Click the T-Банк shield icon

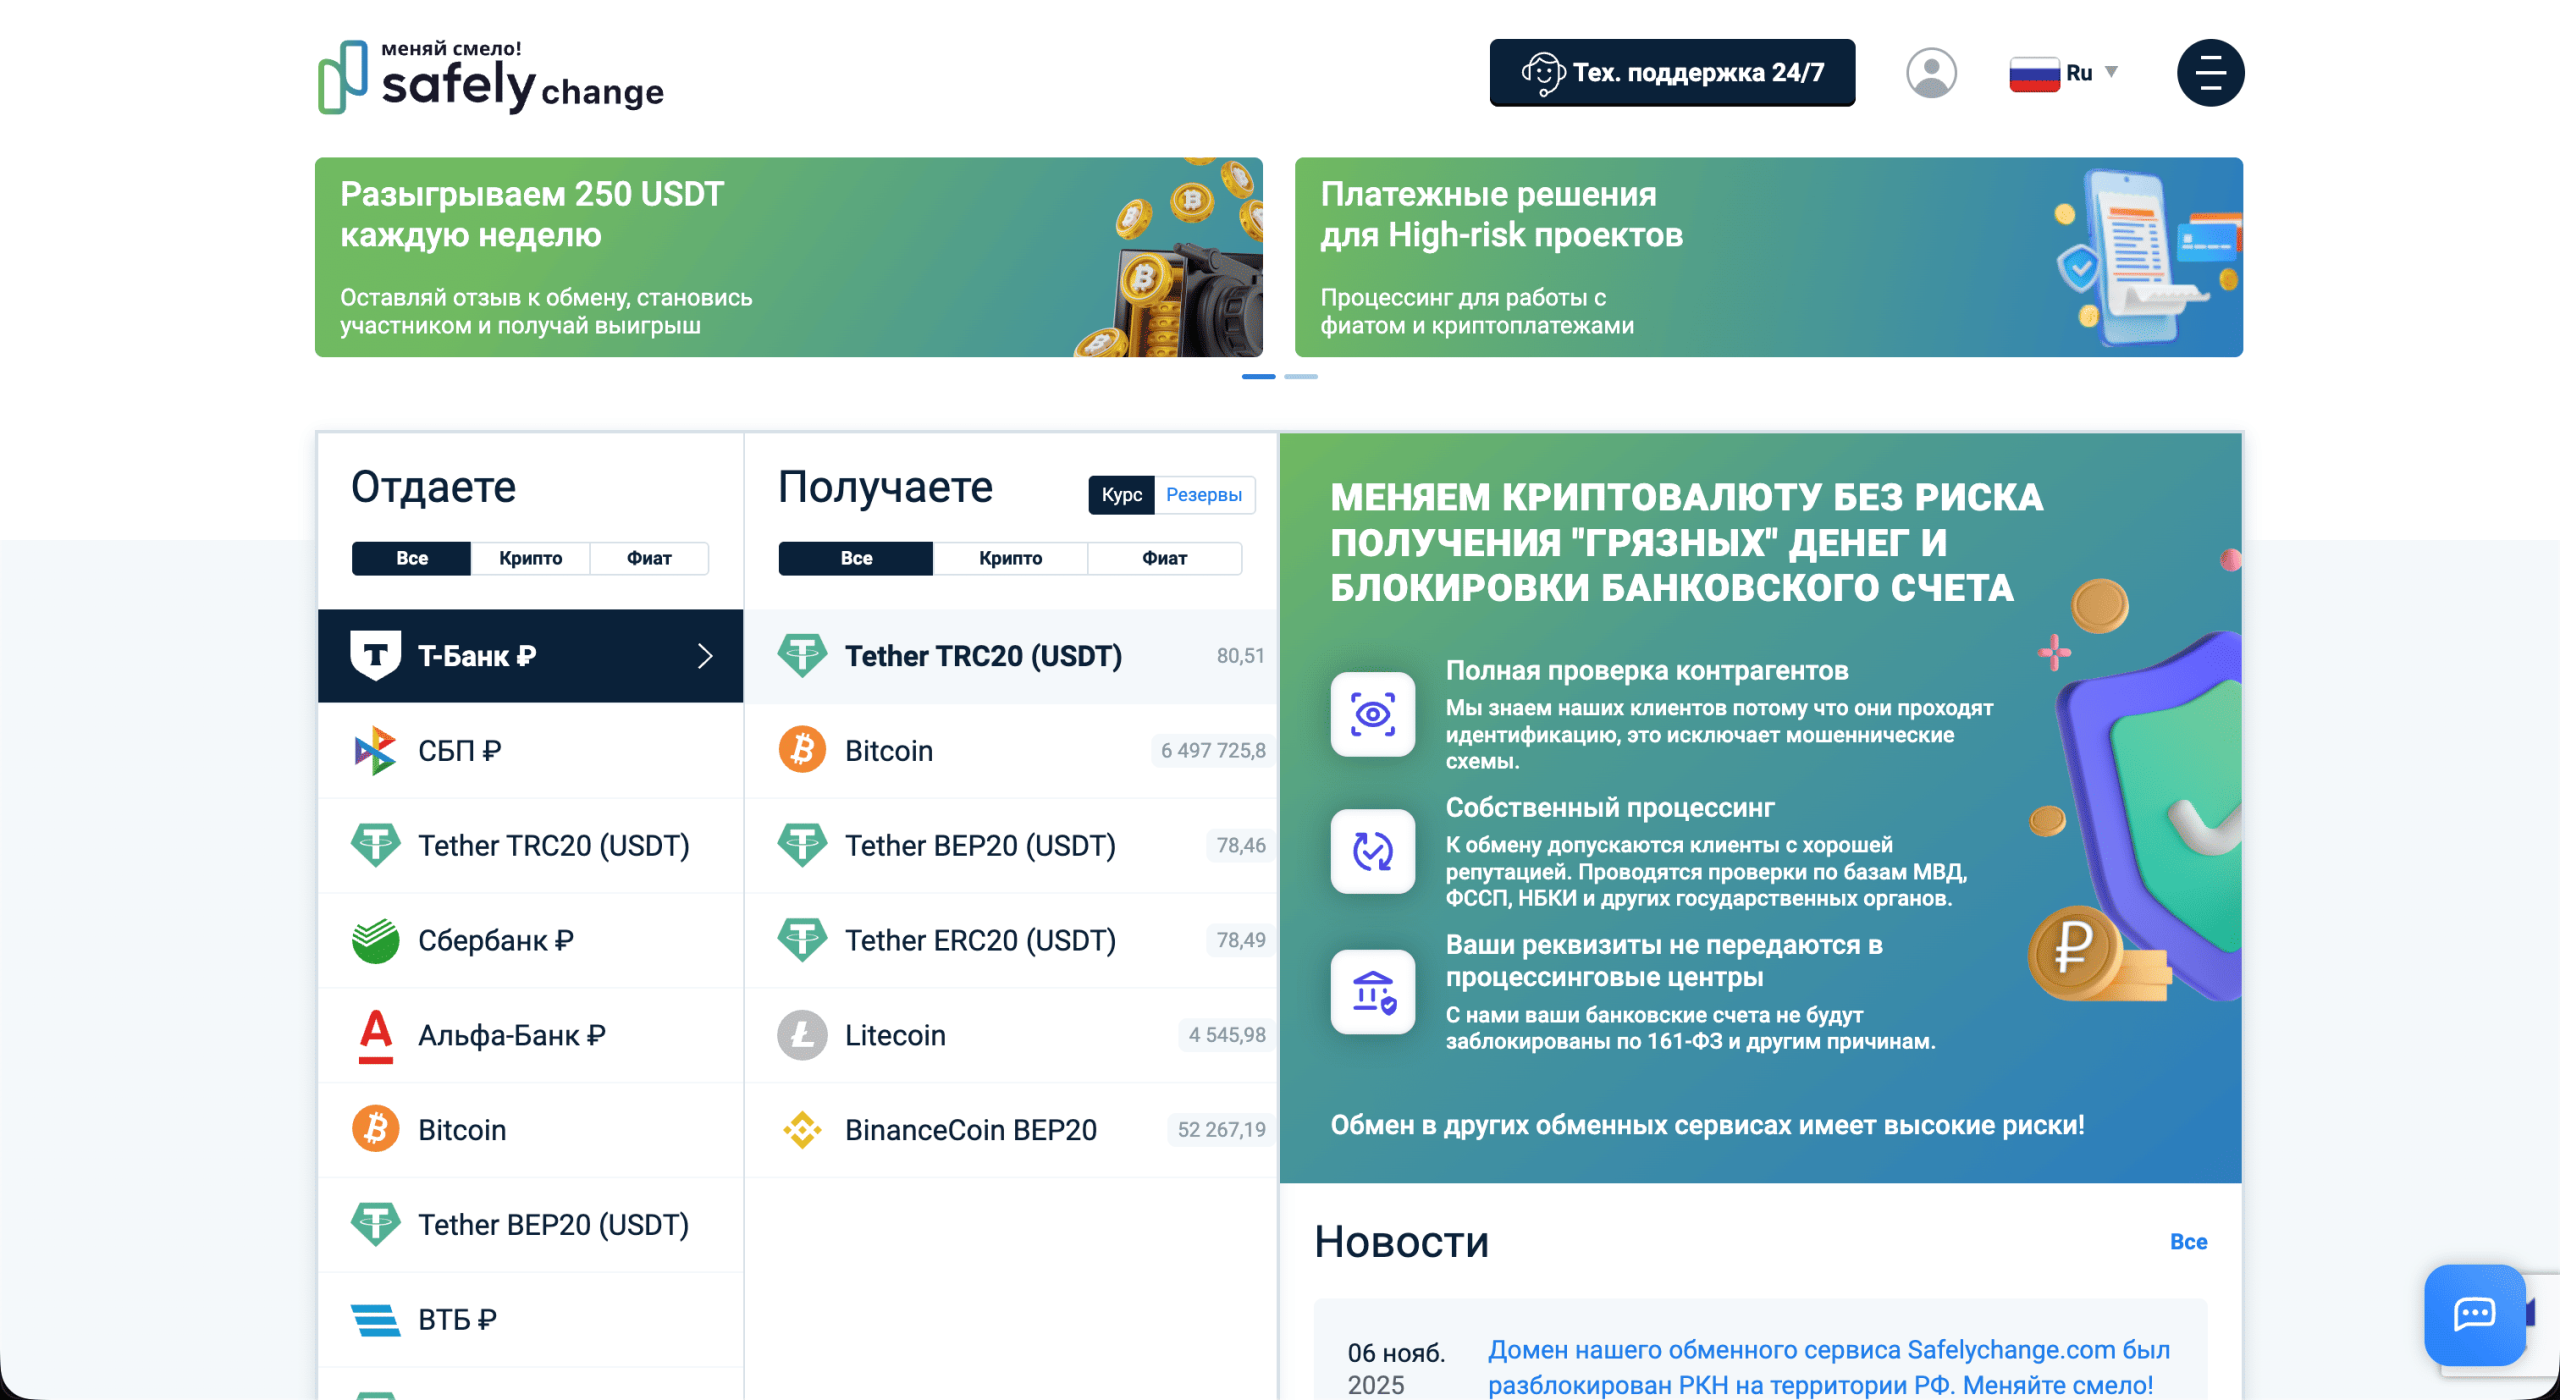[x=376, y=655]
